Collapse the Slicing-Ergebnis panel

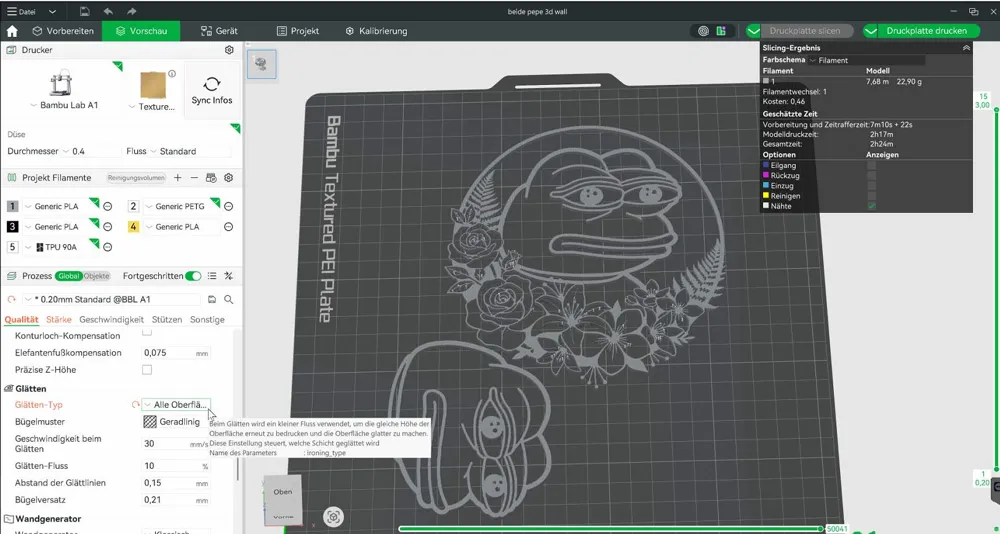(966, 48)
